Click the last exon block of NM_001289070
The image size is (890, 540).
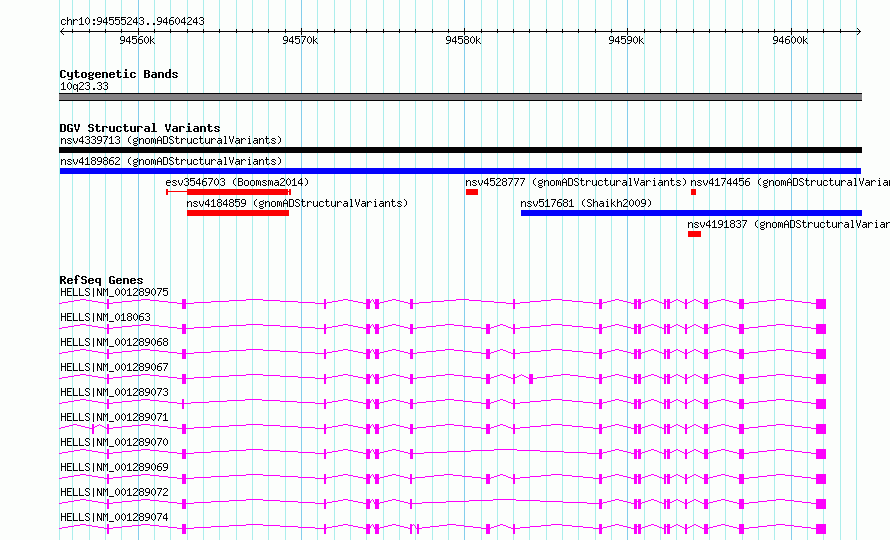click(821, 454)
